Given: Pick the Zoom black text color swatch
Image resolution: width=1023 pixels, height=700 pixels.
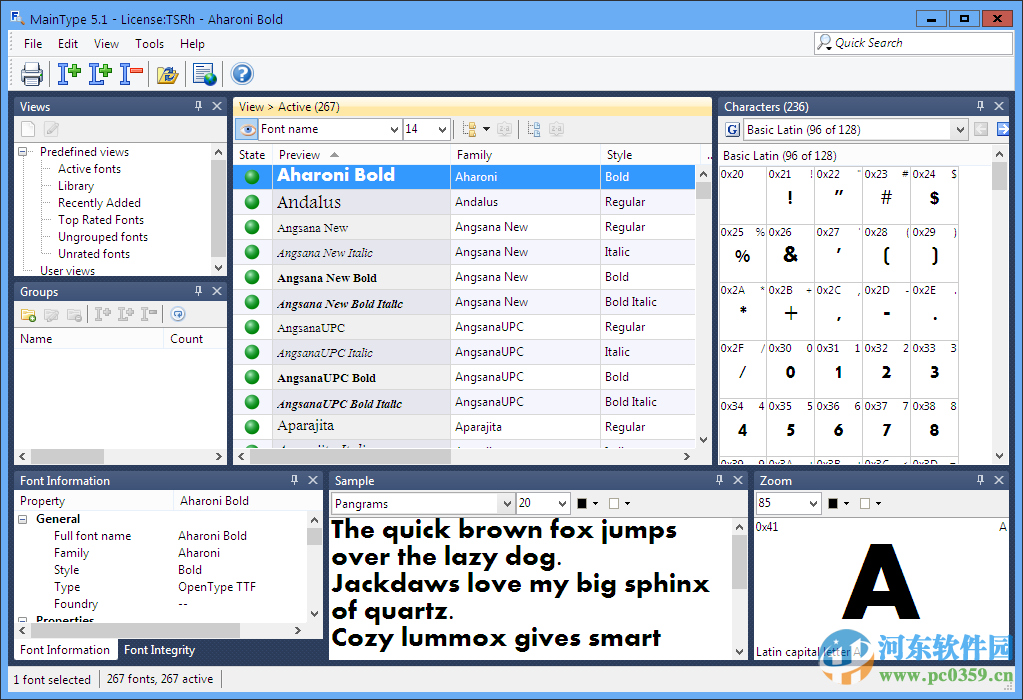Looking at the screenshot, I should (833, 504).
